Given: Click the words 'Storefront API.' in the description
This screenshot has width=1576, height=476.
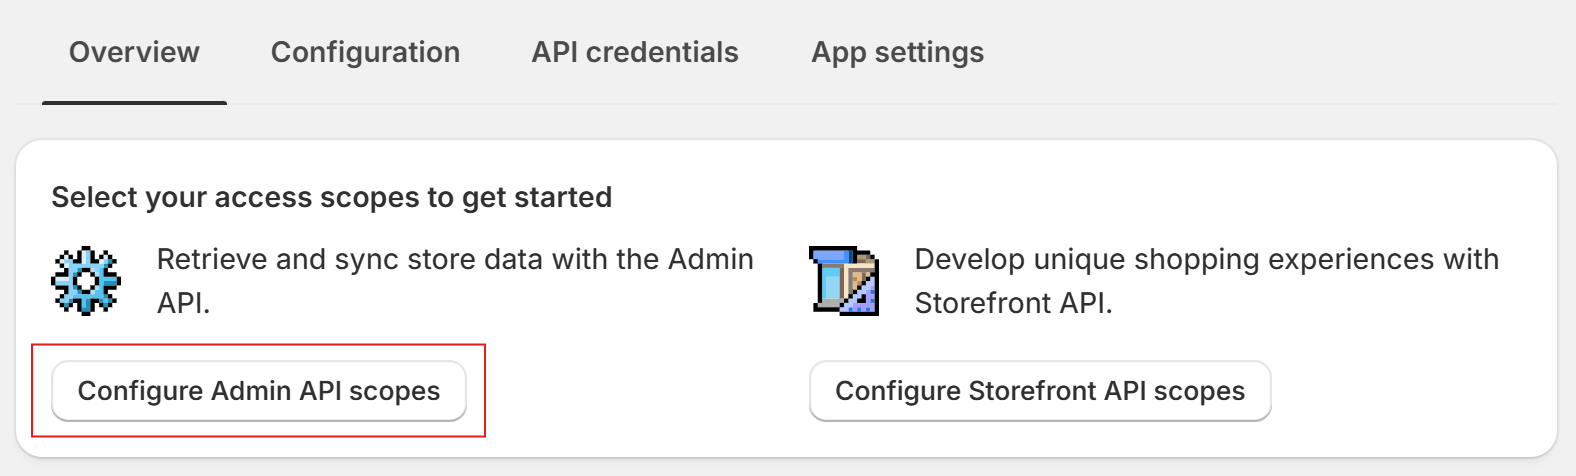Looking at the screenshot, I should point(1013,303).
